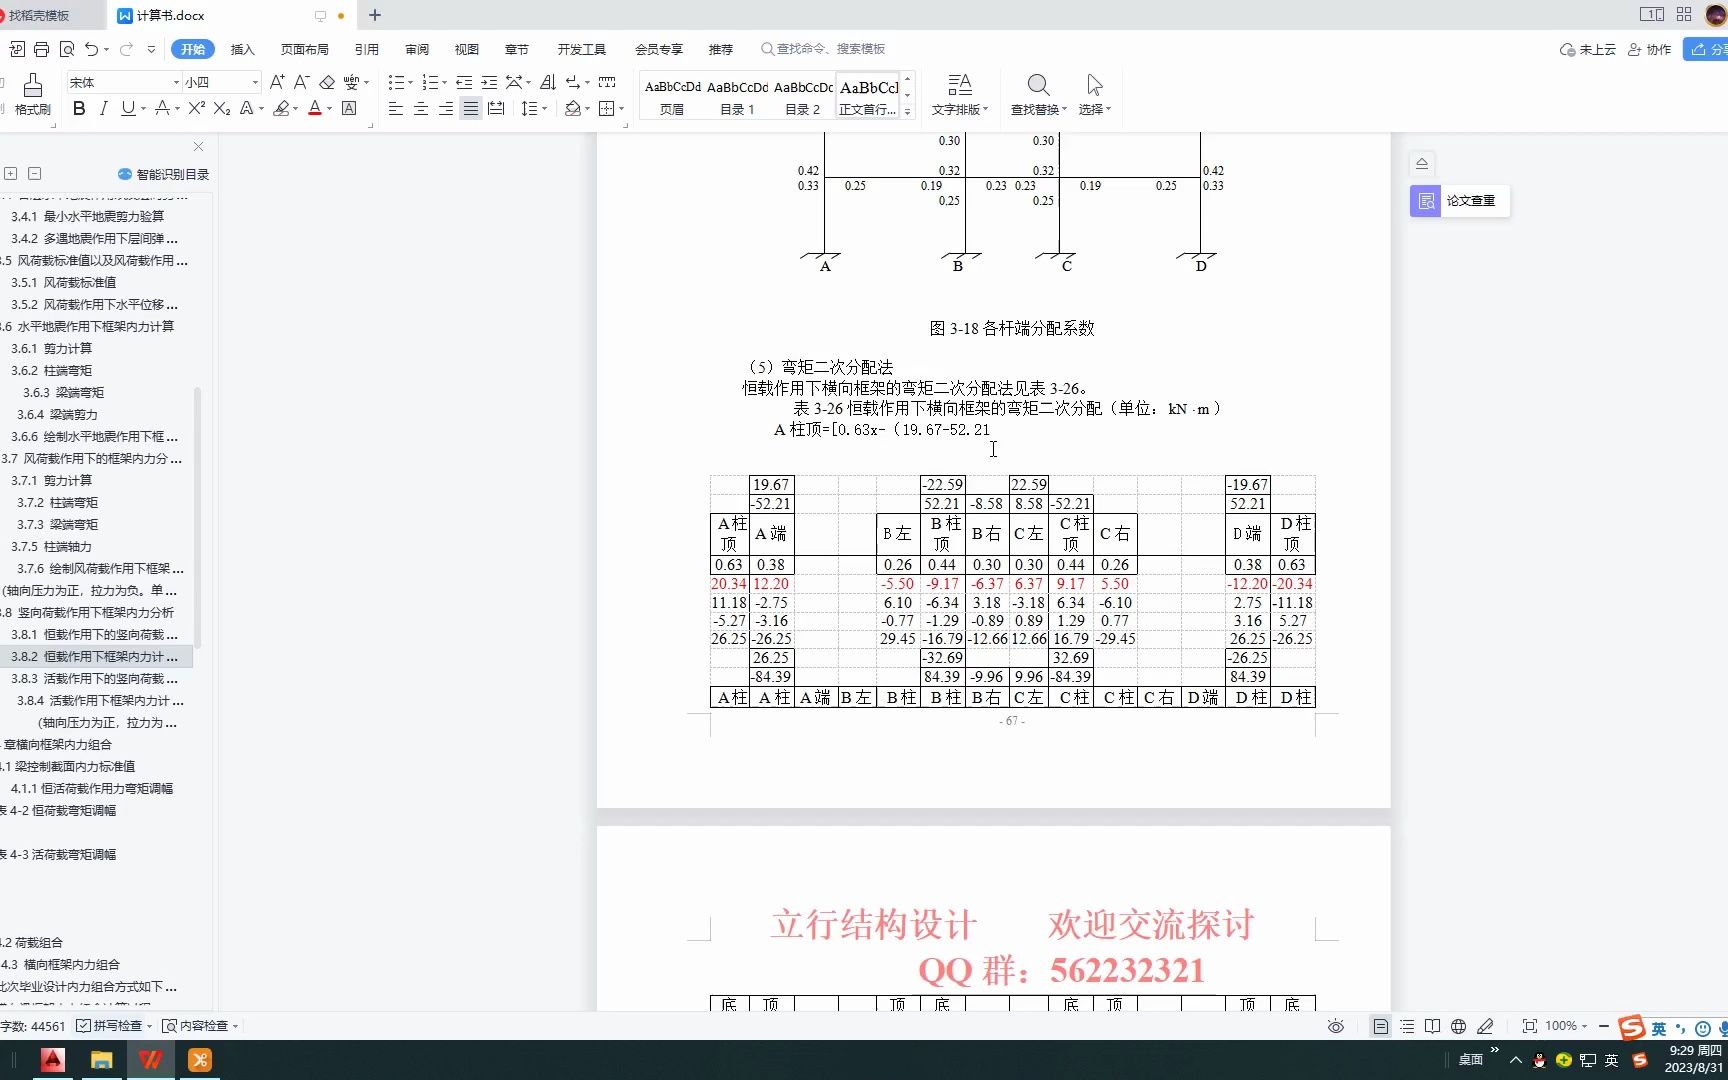This screenshot has width=1728, height=1080.
Task: Switch to reading layout view
Action: click(x=1432, y=1026)
